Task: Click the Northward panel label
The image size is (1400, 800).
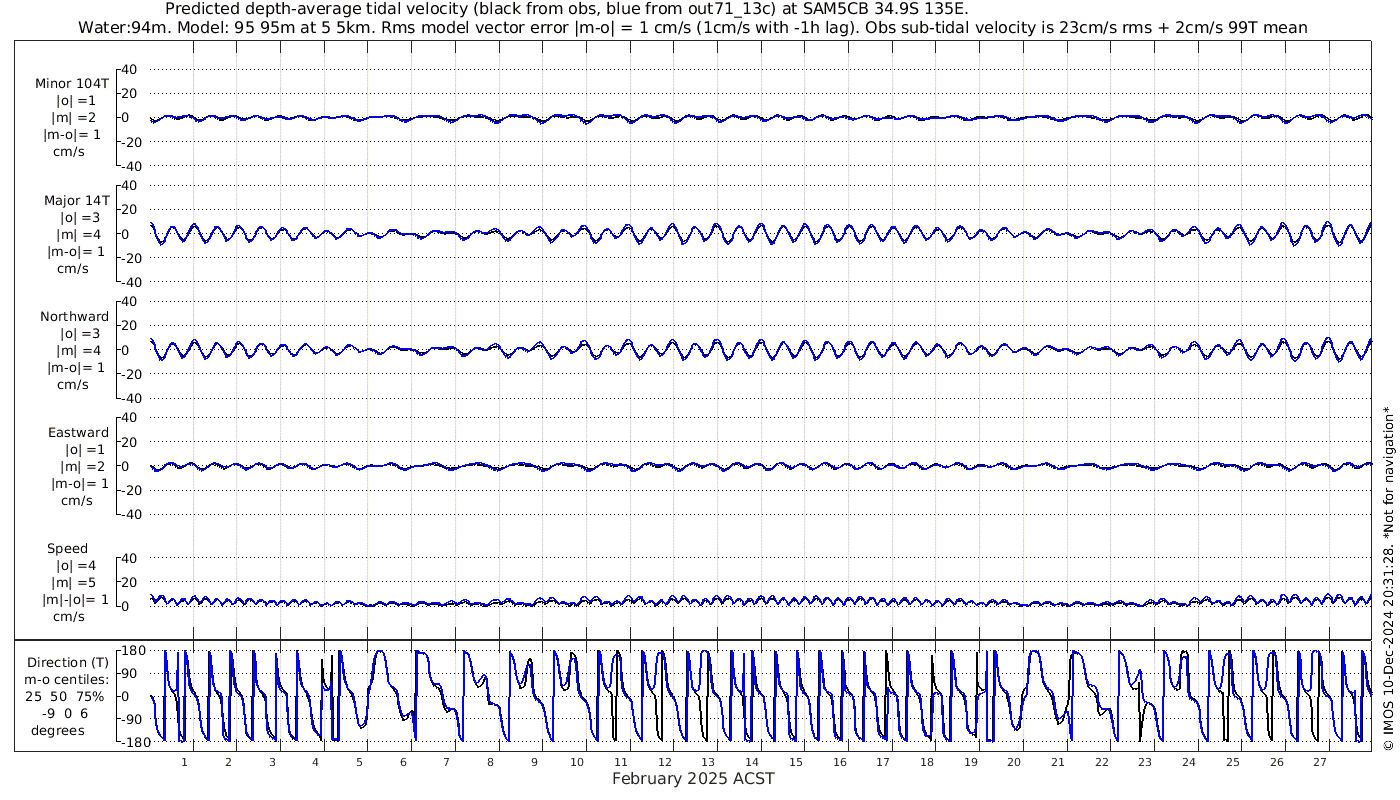Action: click(x=74, y=316)
